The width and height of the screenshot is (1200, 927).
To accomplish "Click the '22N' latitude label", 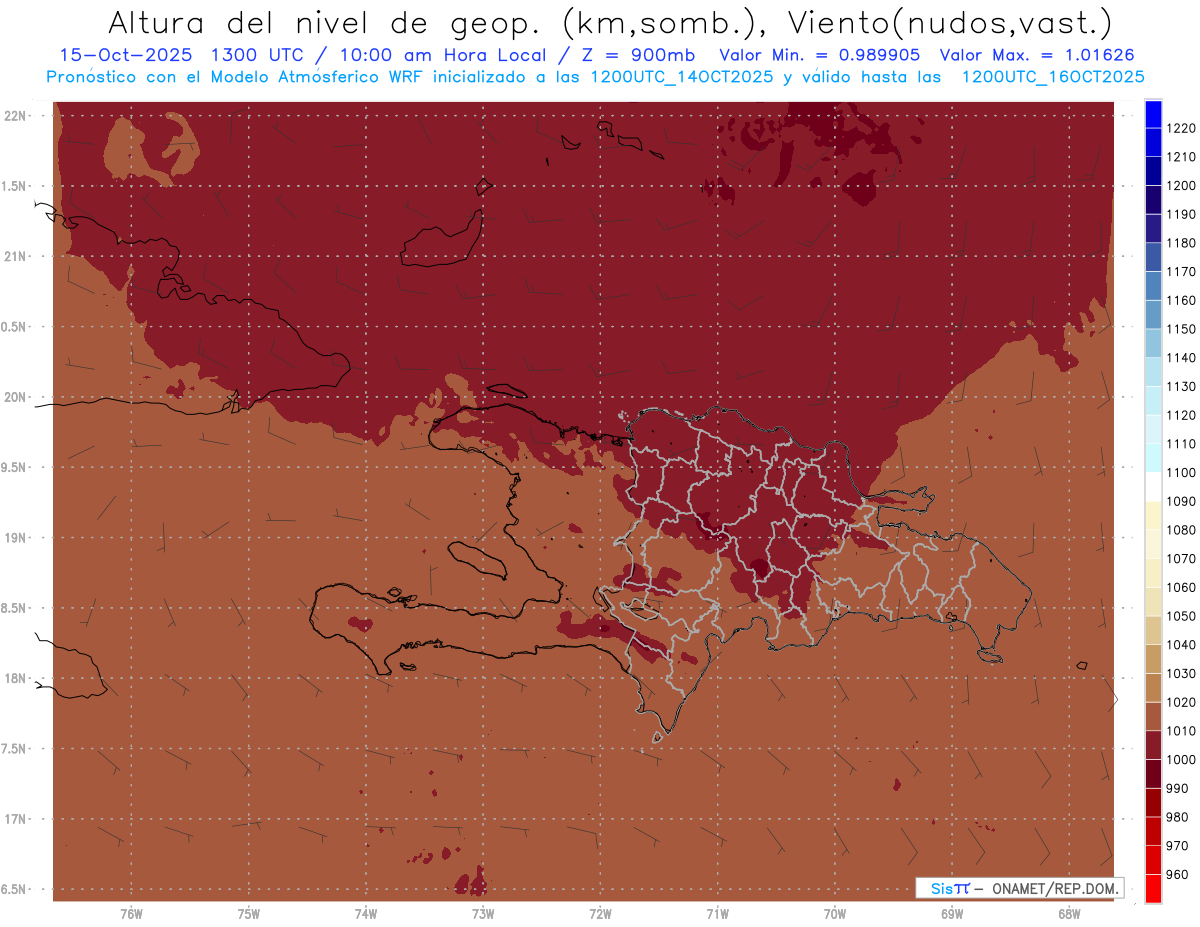I will click(x=15, y=115).
